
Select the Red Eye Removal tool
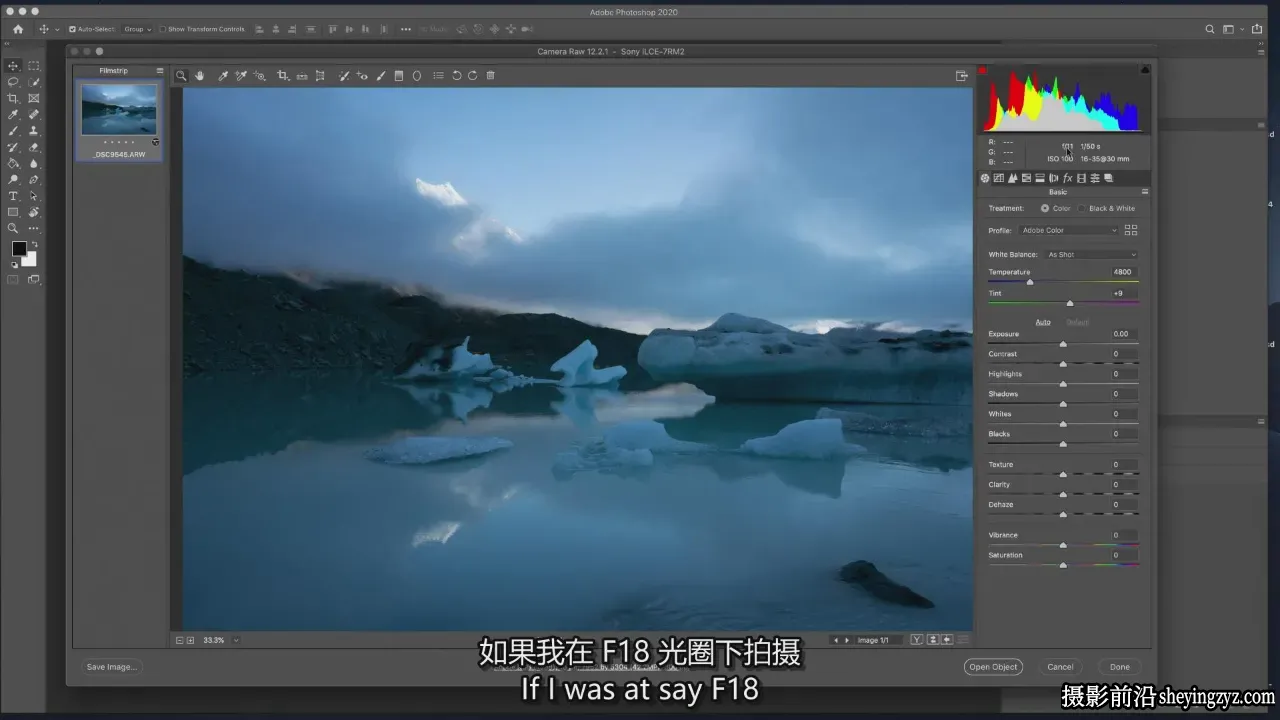(x=362, y=76)
